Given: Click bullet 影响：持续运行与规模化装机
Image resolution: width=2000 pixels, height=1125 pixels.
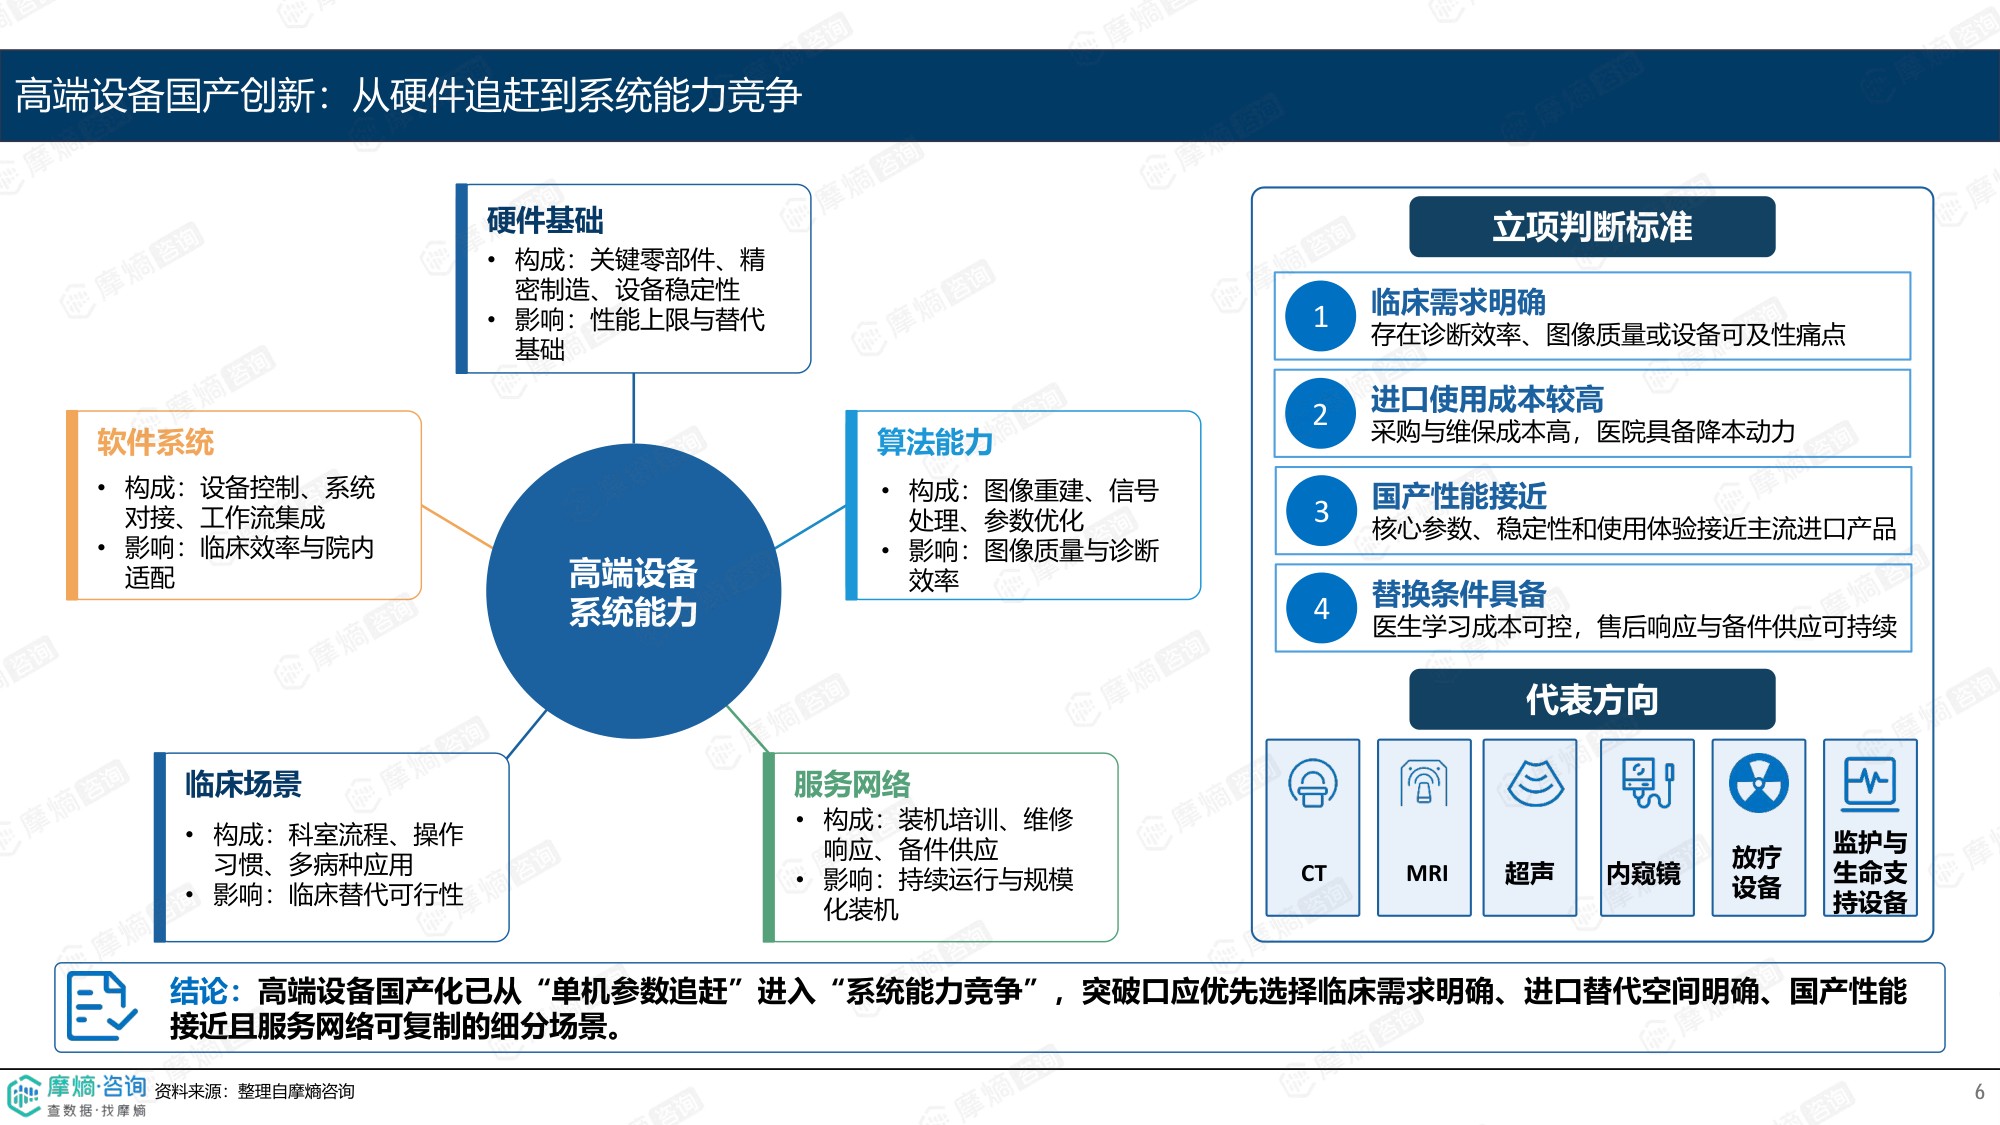Looking at the screenshot, I should (948, 894).
